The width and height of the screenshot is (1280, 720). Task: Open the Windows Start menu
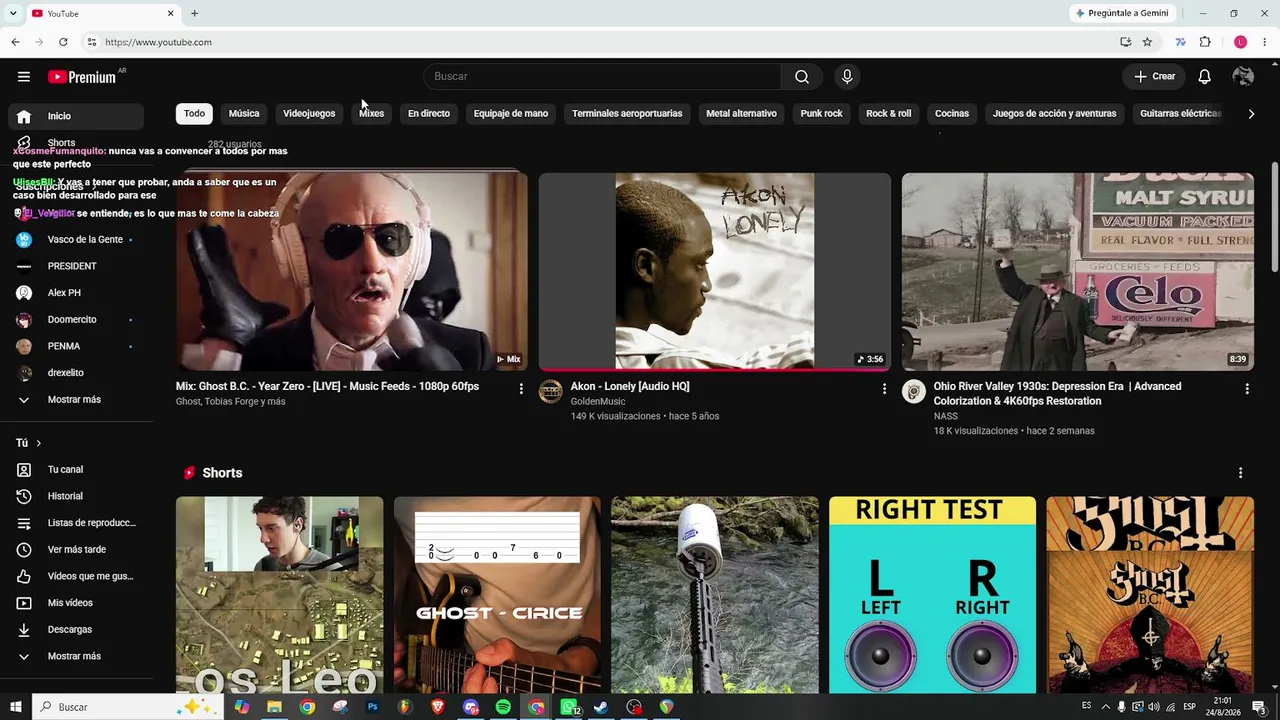pos(16,707)
